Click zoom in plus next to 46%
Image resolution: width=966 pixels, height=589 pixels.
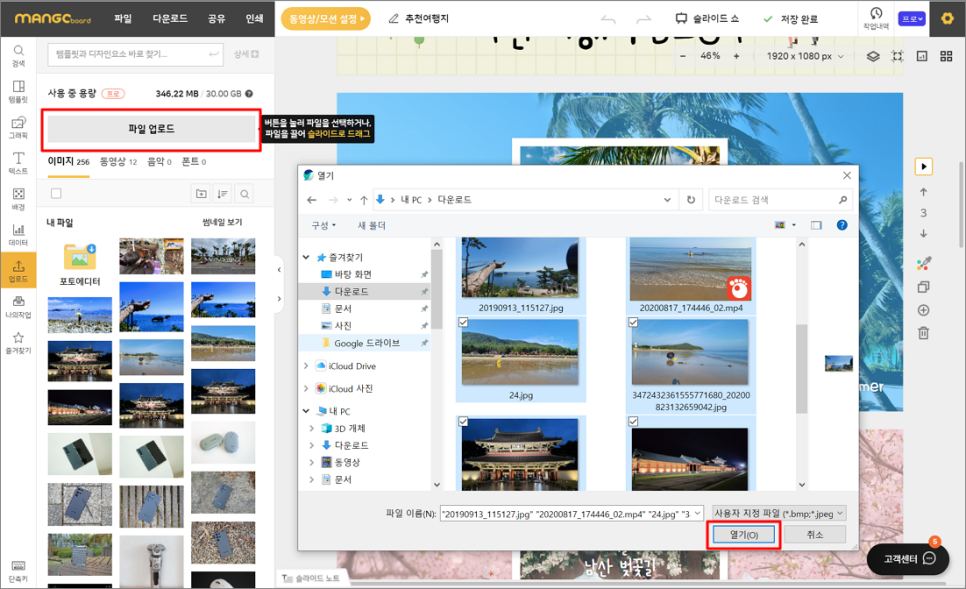tap(736, 56)
